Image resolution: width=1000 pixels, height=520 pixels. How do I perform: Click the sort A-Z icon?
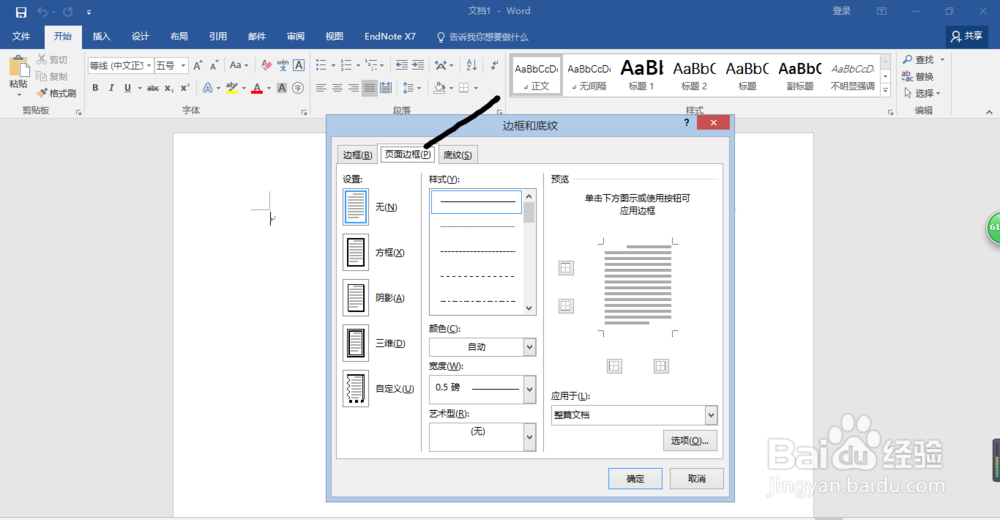point(471,65)
